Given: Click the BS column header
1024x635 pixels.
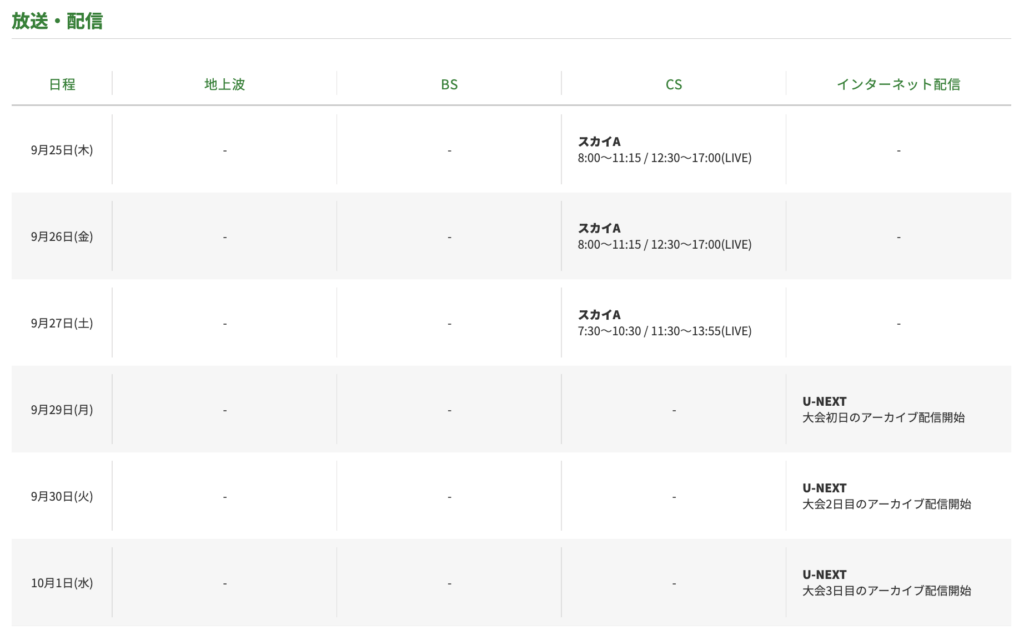Looking at the screenshot, I should [449, 84].
